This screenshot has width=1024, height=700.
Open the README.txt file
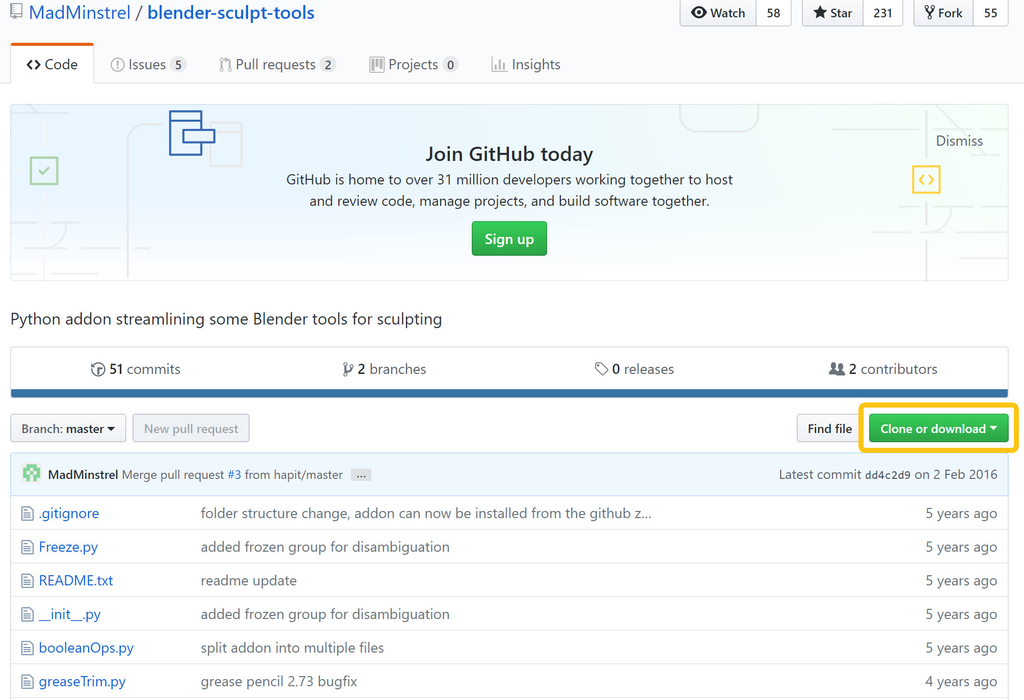[x=76, y=581]
